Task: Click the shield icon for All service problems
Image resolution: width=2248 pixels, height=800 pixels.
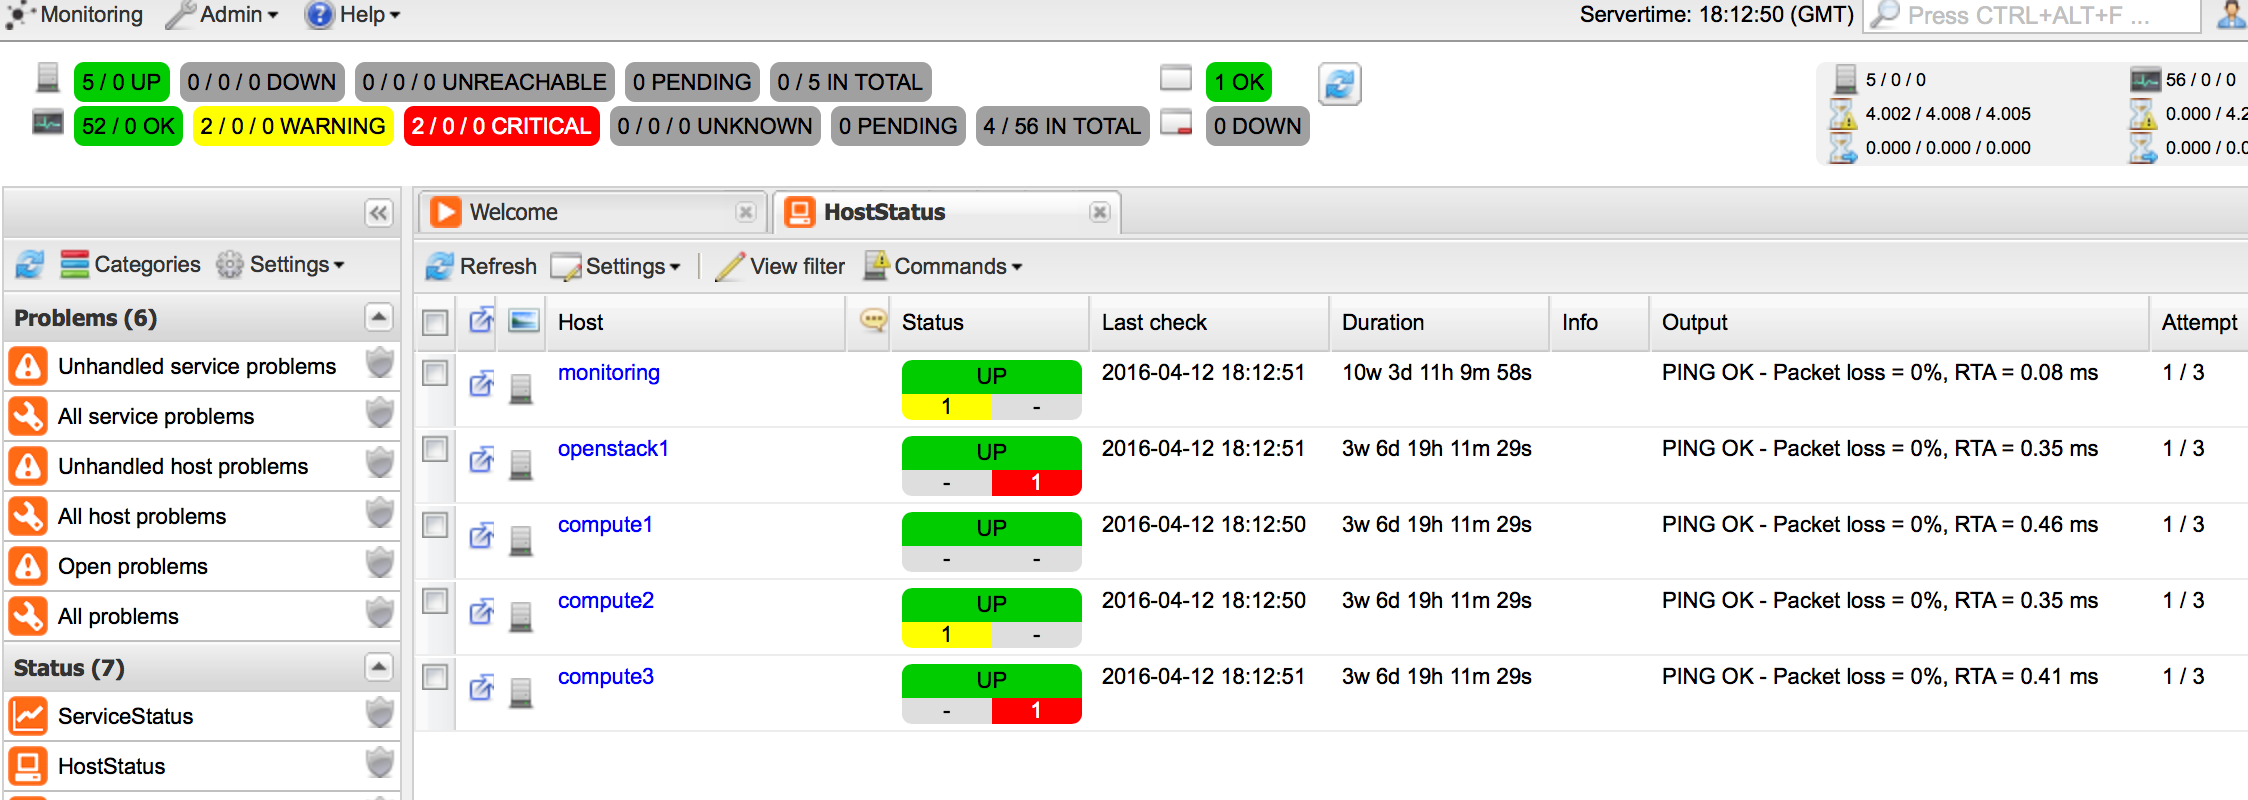Action: 379,413
